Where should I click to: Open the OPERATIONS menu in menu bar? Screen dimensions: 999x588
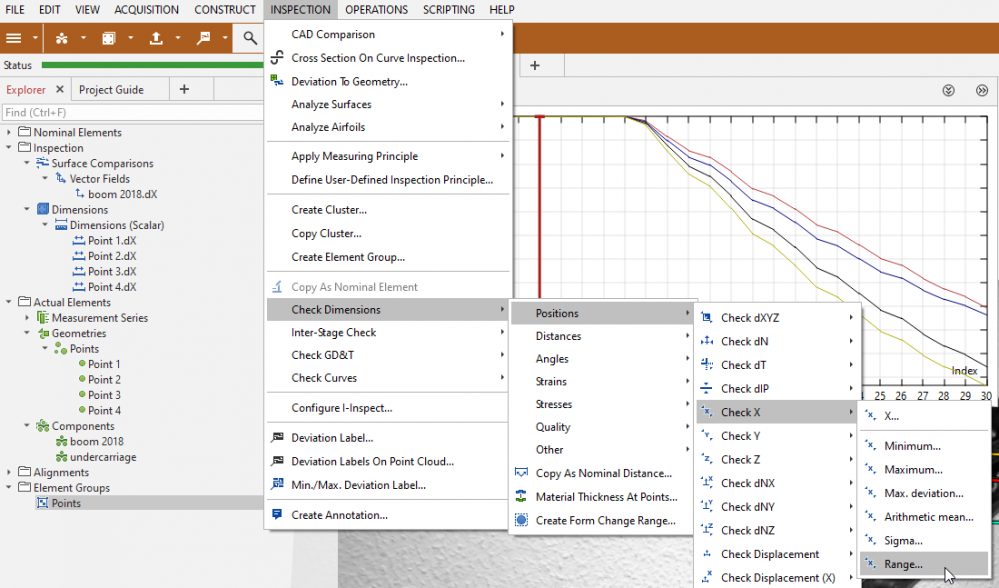click(376, 10)
